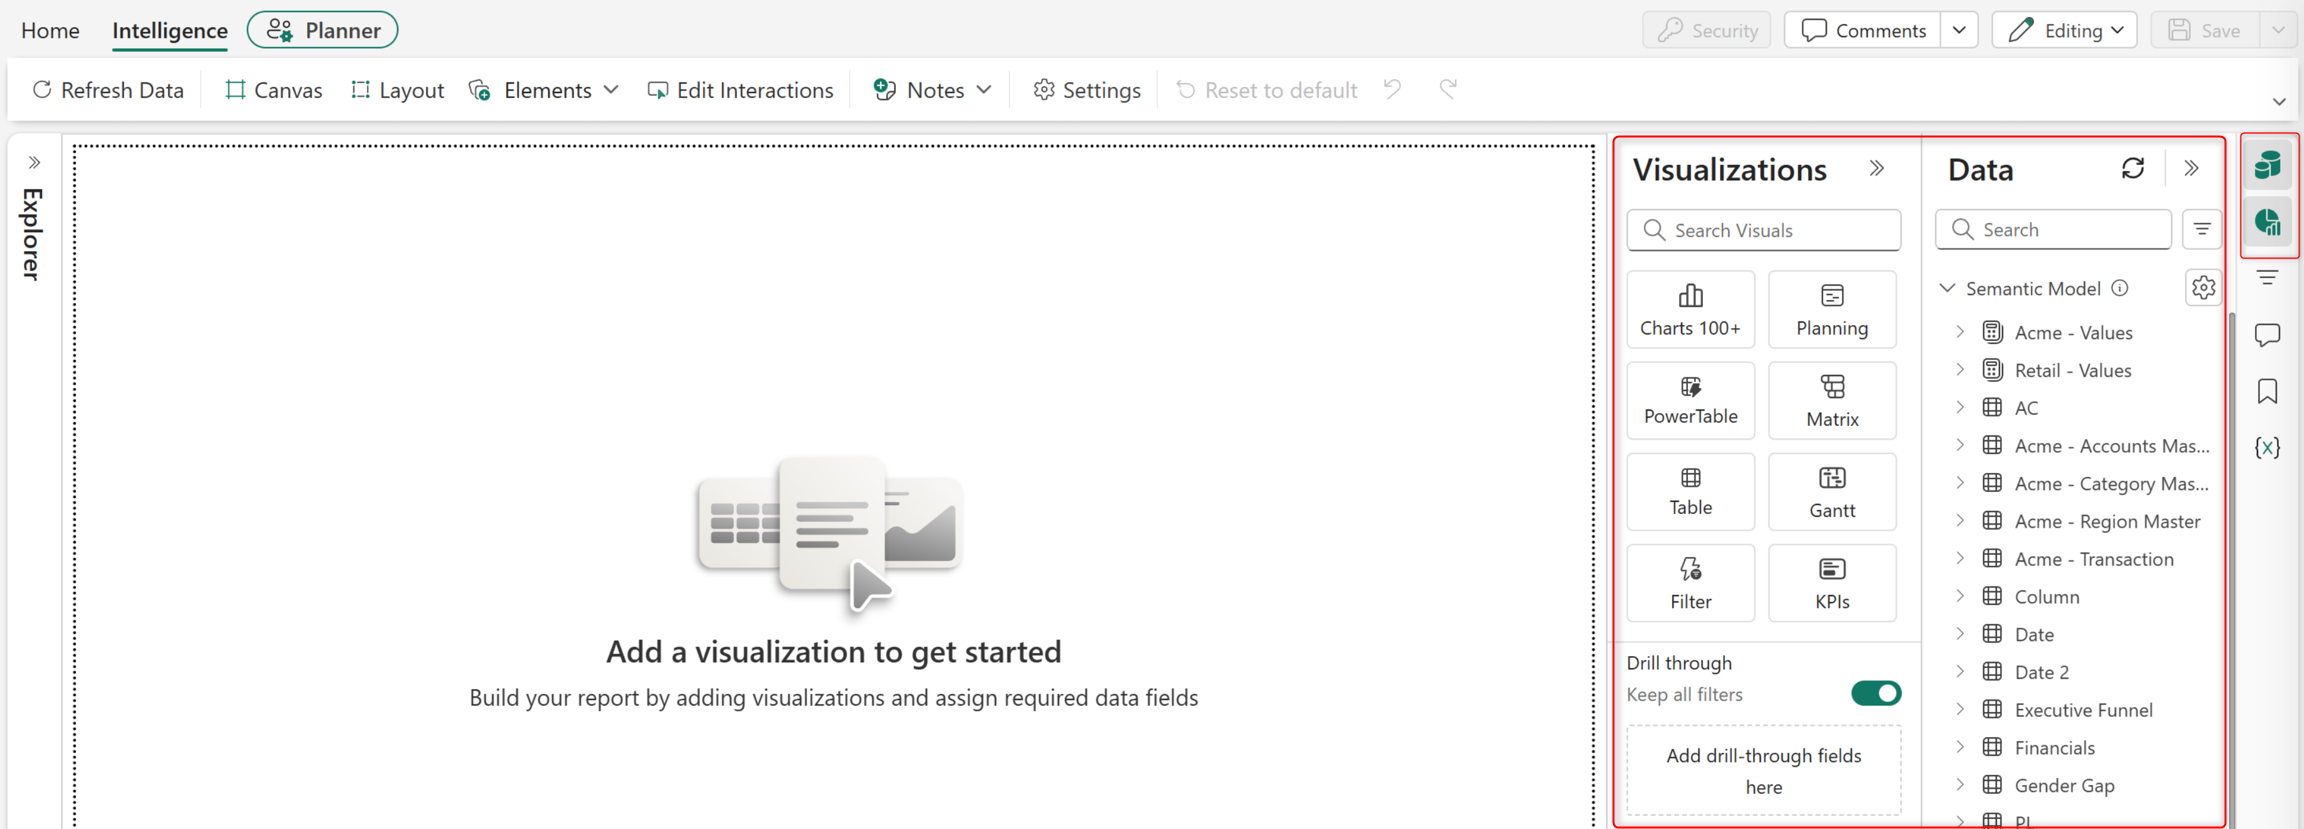Expand the Acme - Values table
Viewport: 2304px width, 829px height.
(1960, 332)
